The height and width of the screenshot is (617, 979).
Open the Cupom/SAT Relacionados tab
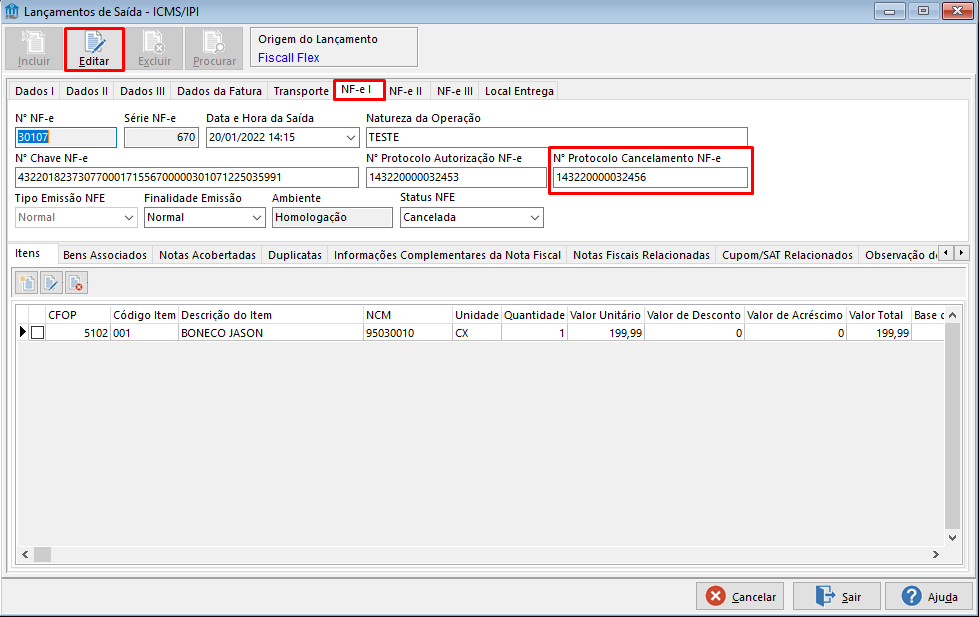[x=787, y=255]
